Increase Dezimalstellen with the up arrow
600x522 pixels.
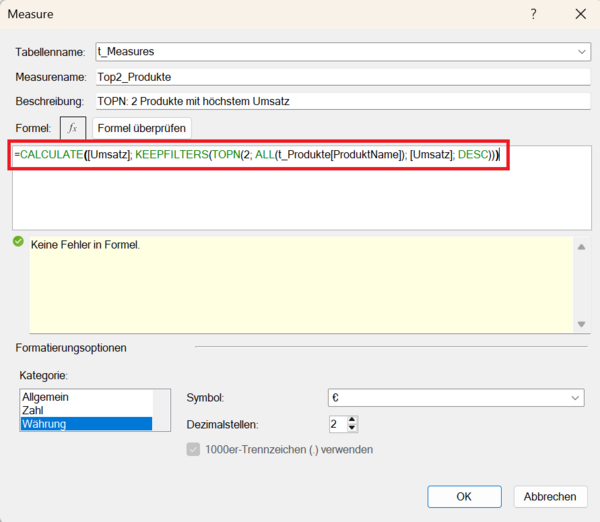coord(351,419)
